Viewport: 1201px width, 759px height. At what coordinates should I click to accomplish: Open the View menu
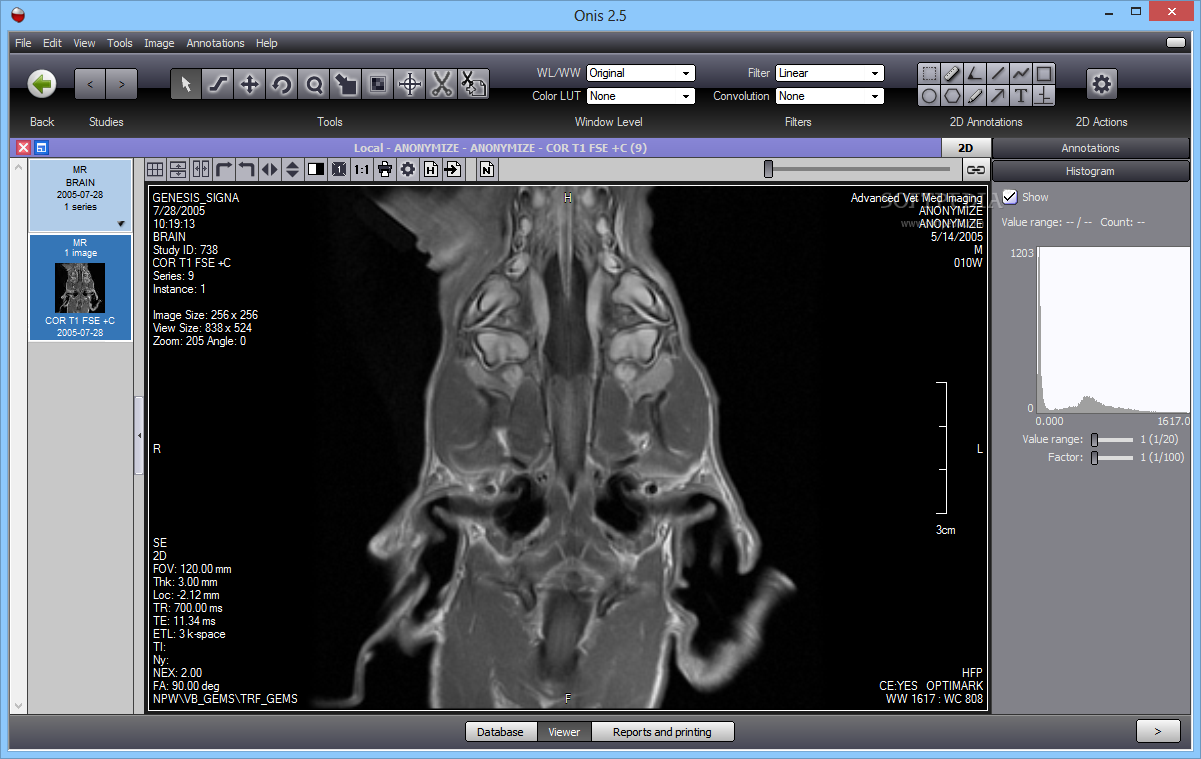tap(84, 43)
